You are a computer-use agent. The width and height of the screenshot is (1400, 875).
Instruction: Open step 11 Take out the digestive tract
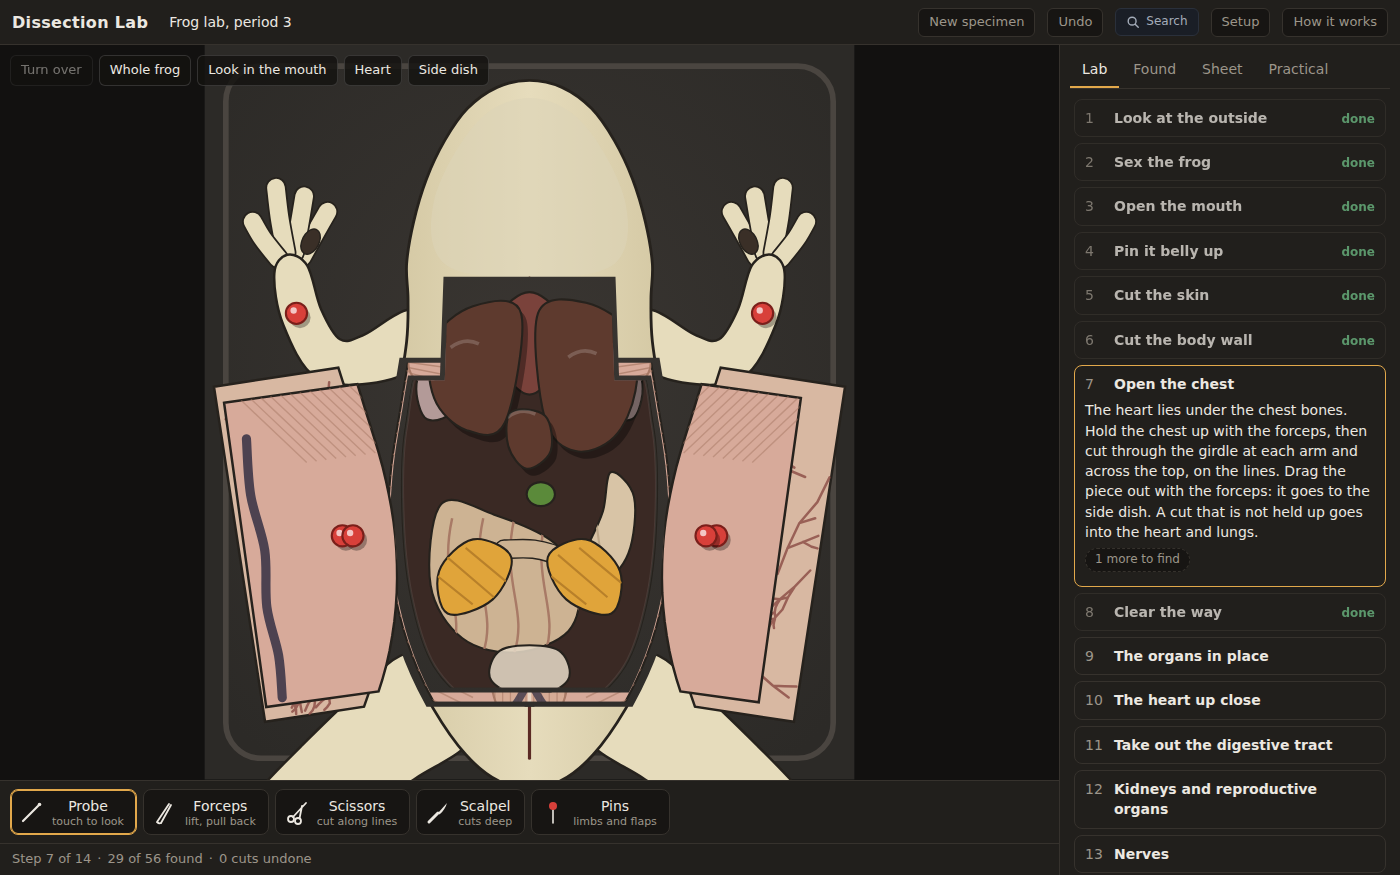pos(1230,745)
